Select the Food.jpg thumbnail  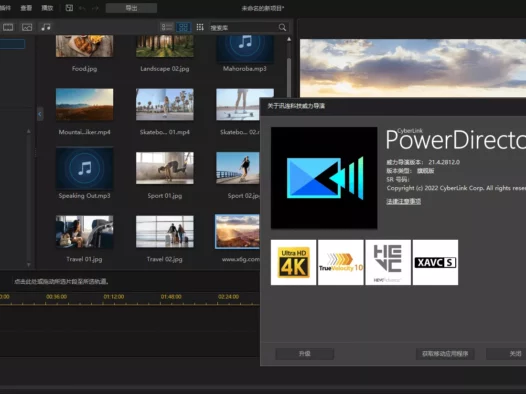84,46
